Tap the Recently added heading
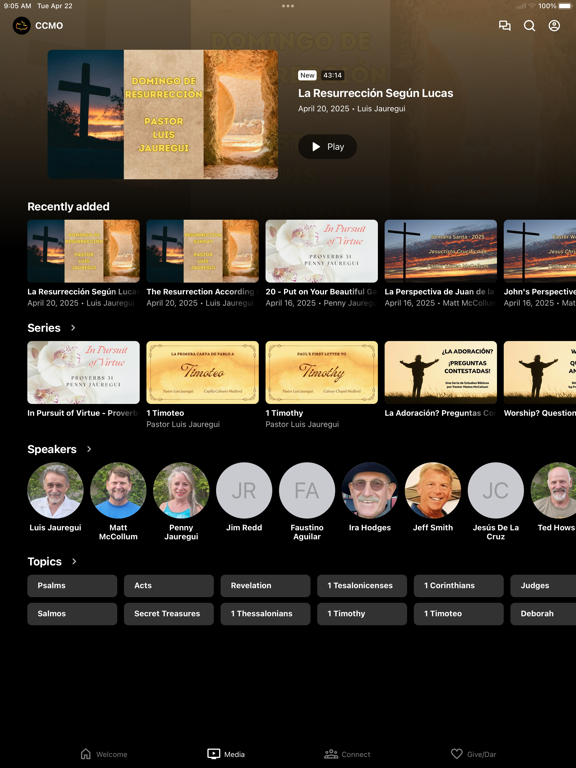This screenshot has width=576, height=768. [x=69, y=207]
